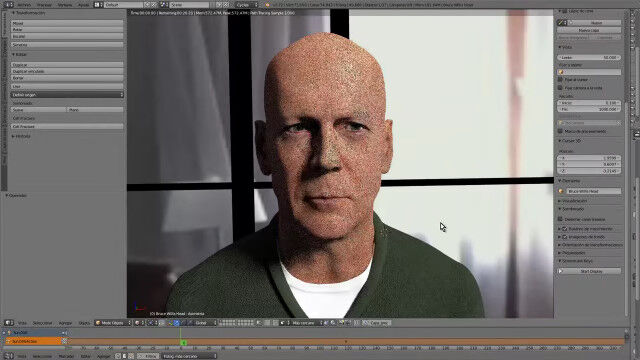Toggle Marco de procesamiento checkbox
640x360 pixels.
point(560,131)
